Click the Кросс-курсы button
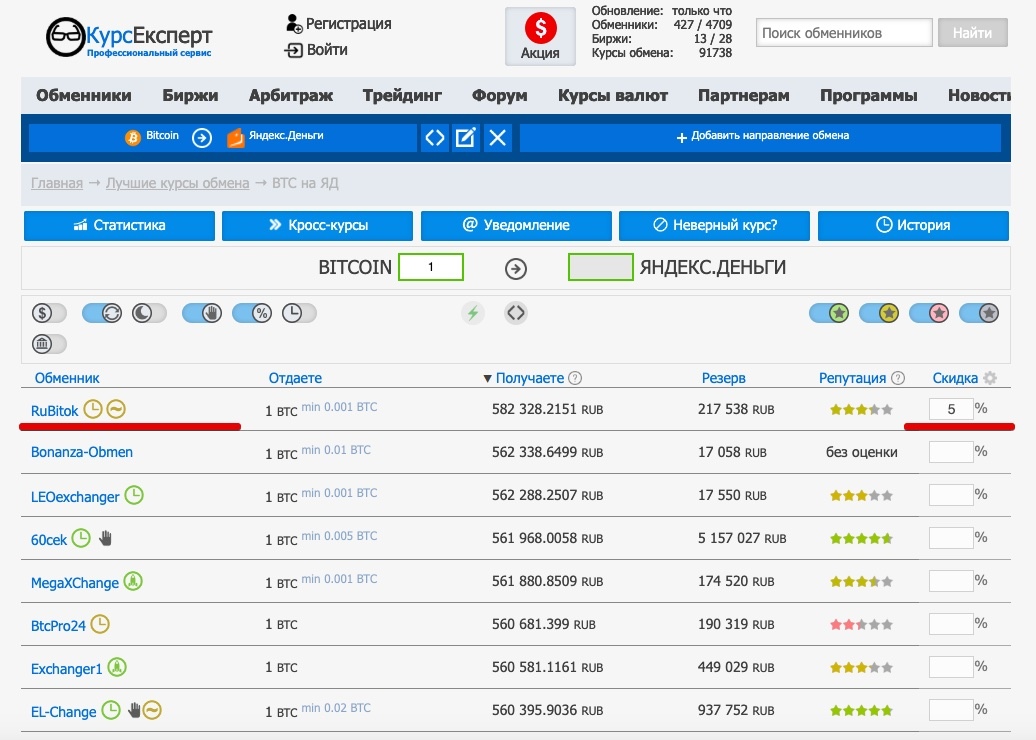 [x=317, y=225]
